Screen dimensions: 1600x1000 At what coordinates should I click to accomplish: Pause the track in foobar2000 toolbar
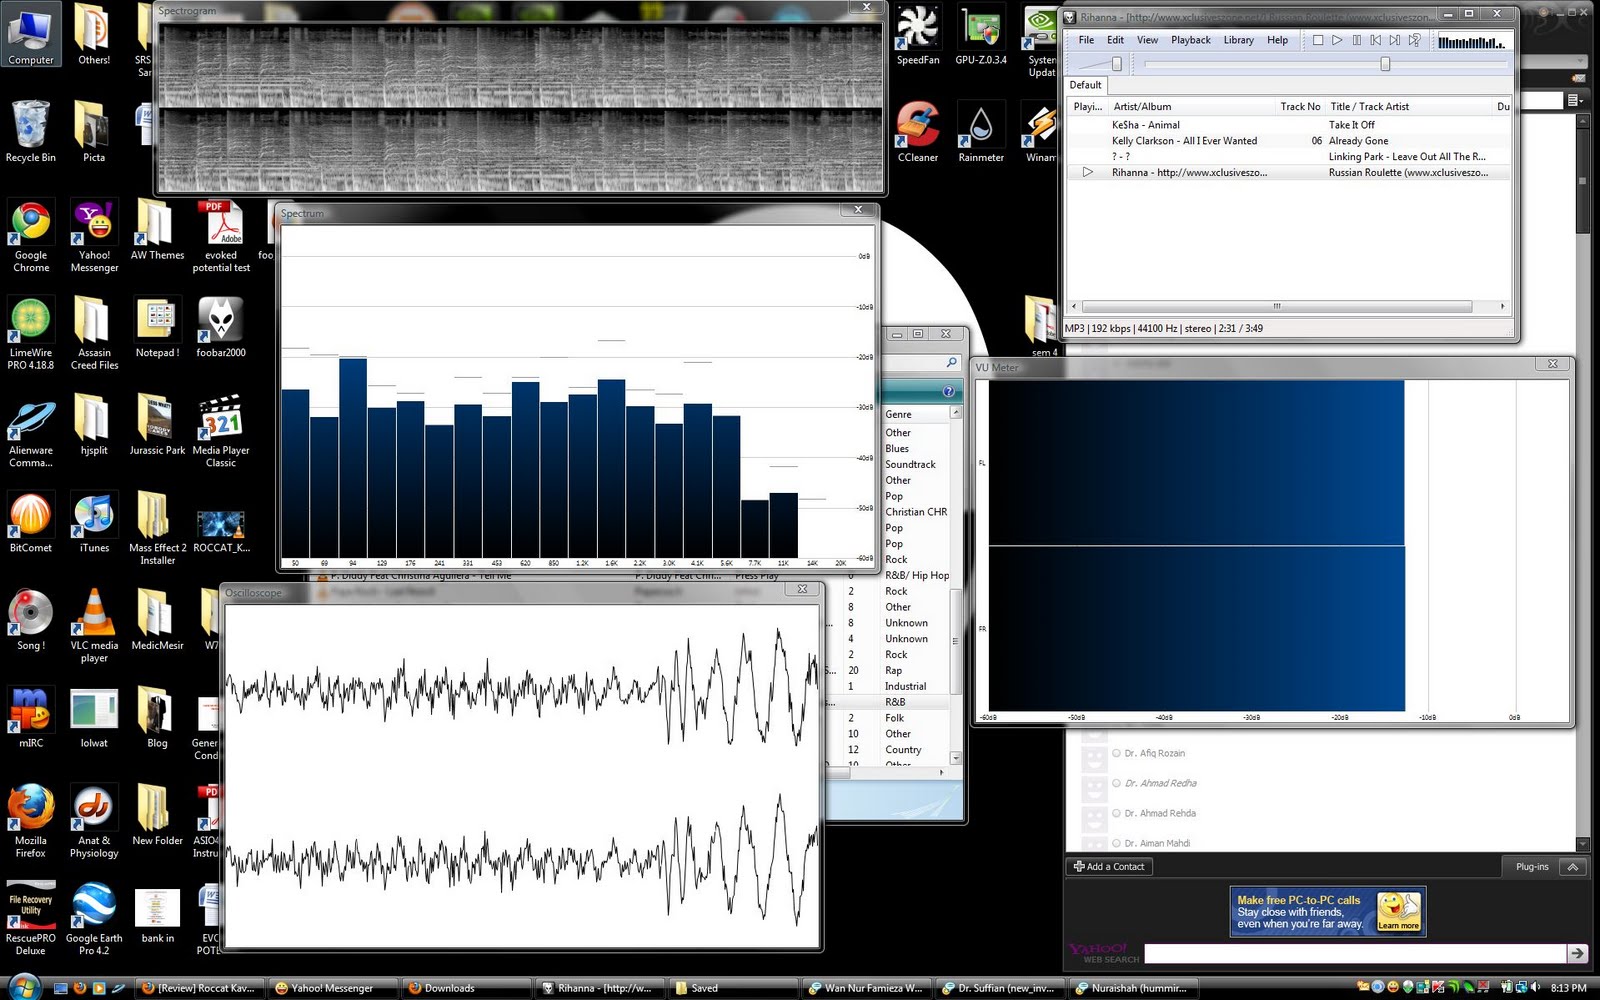1356,40
